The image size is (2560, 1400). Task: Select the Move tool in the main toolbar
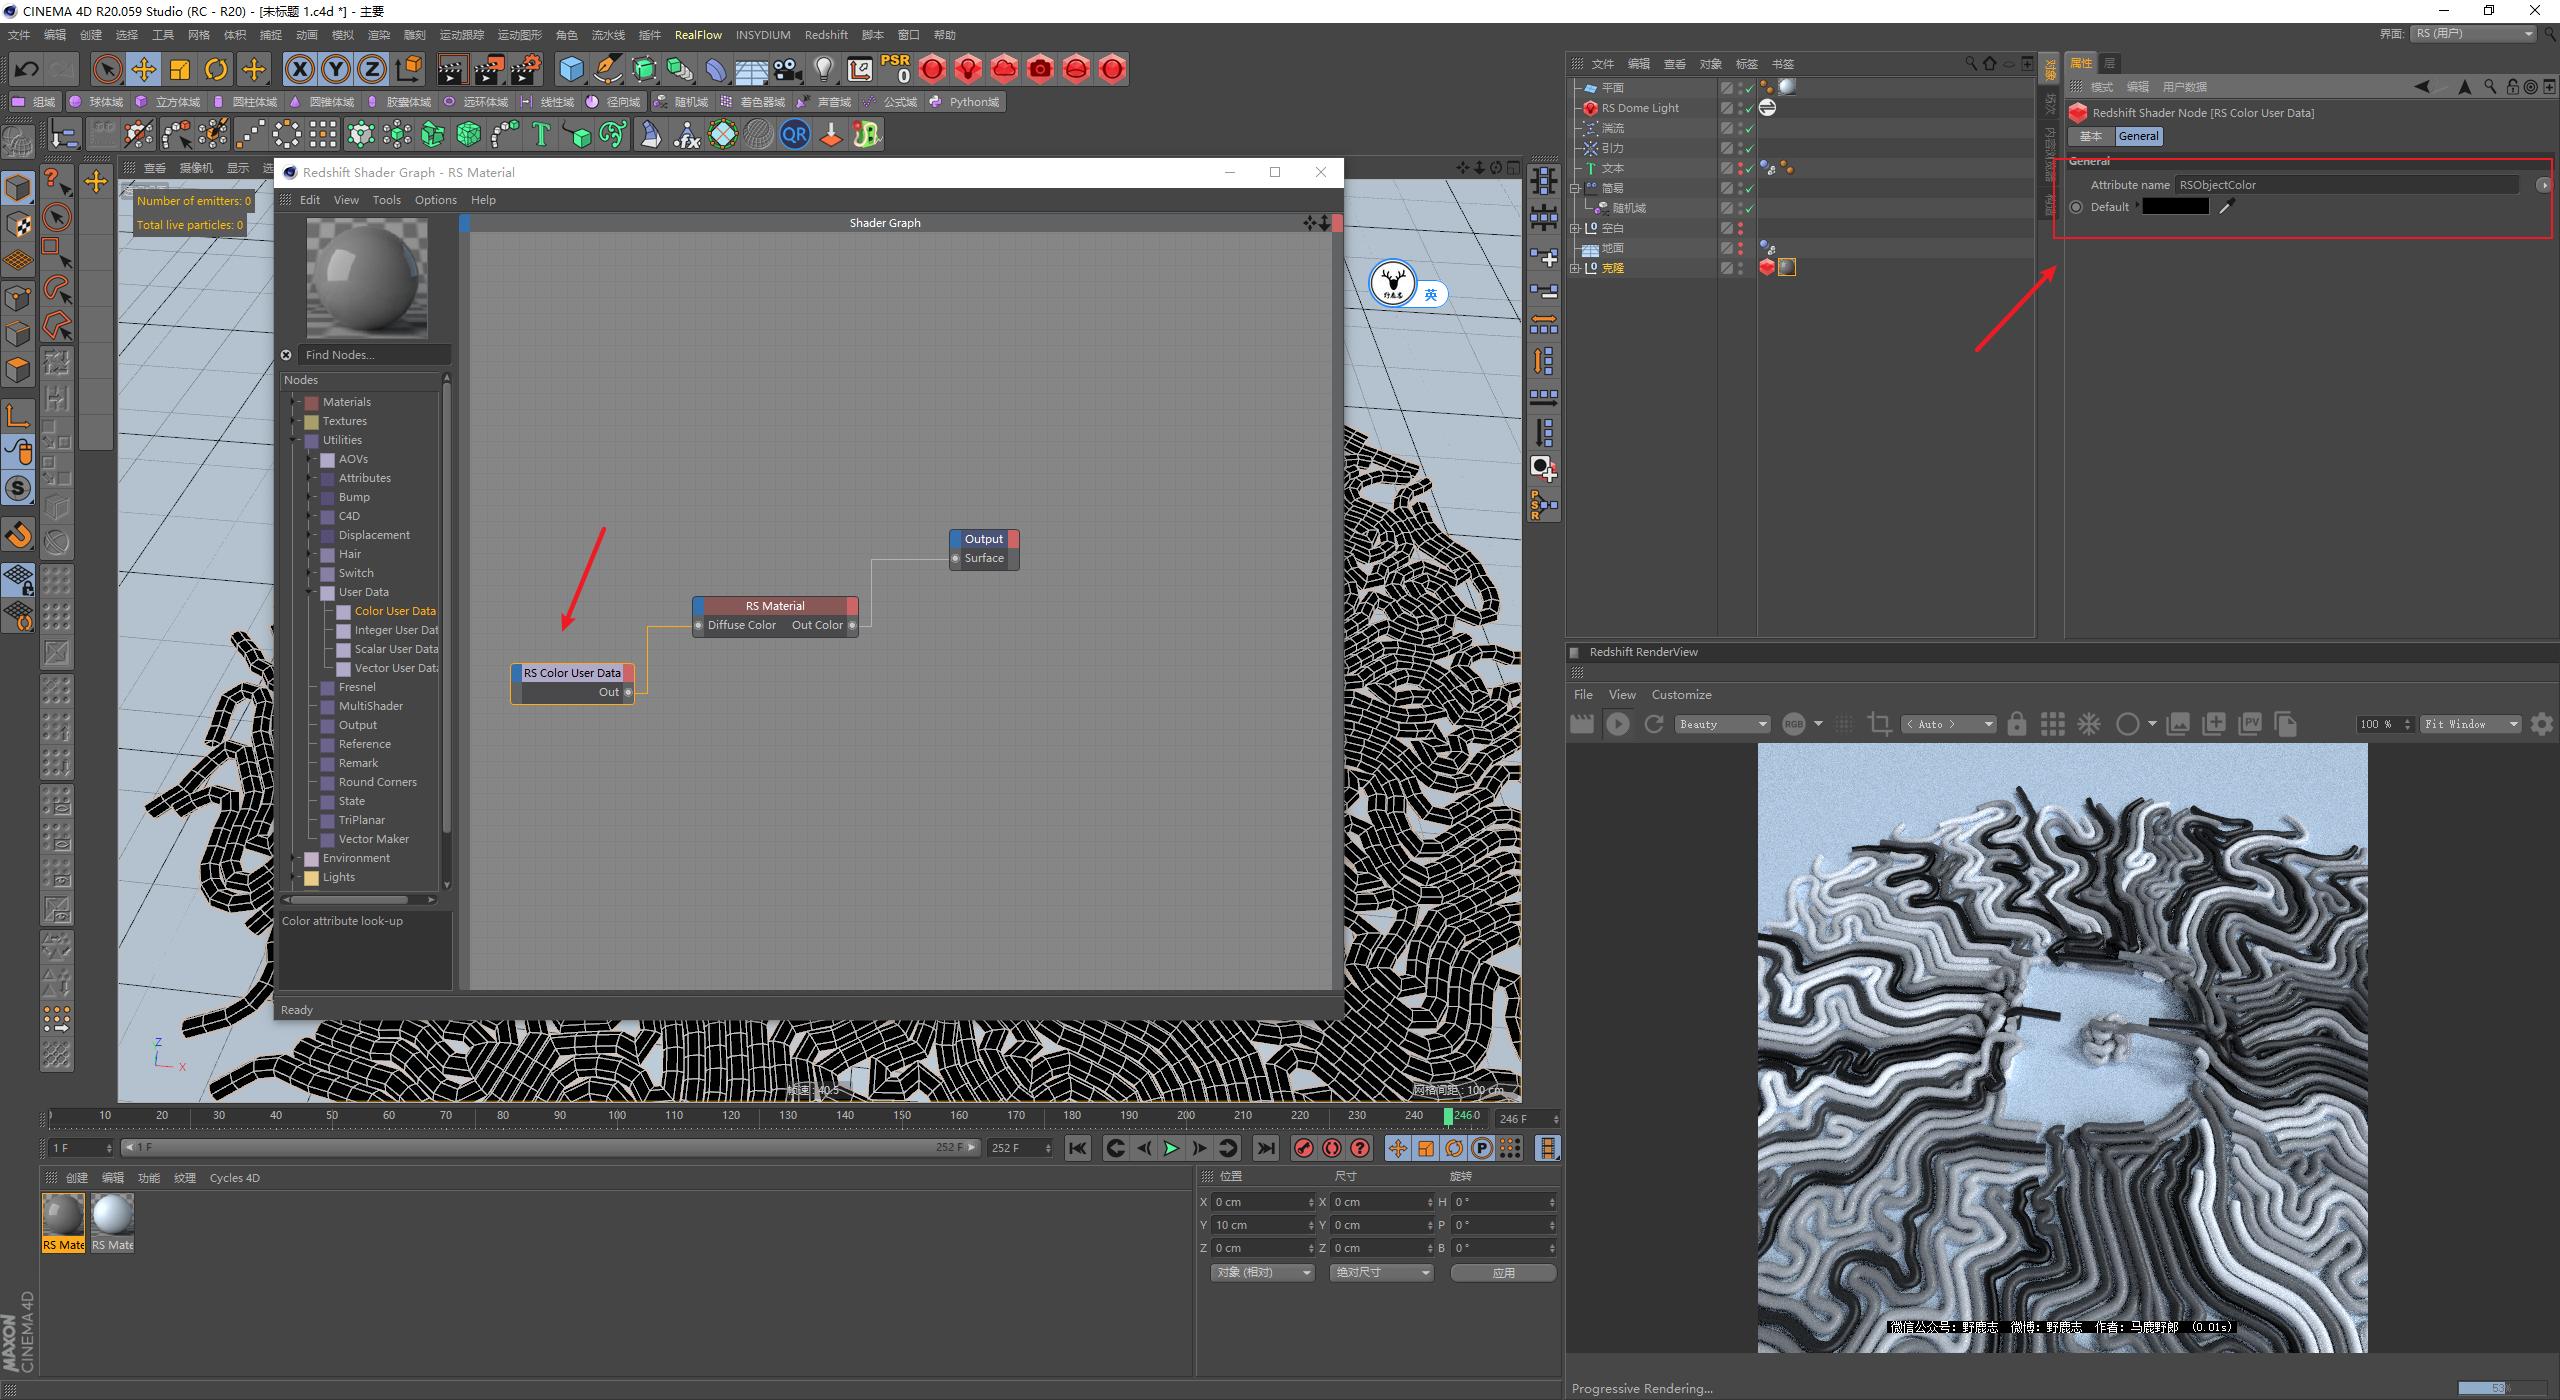click(x=143, y=69)
